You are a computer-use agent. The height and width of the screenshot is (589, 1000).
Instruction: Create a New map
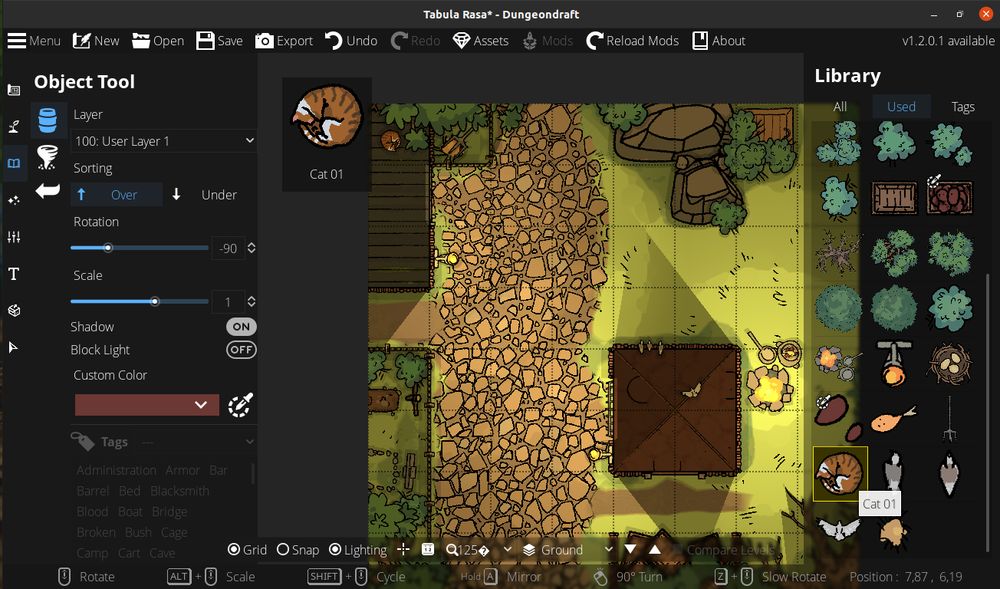point(96,41)
